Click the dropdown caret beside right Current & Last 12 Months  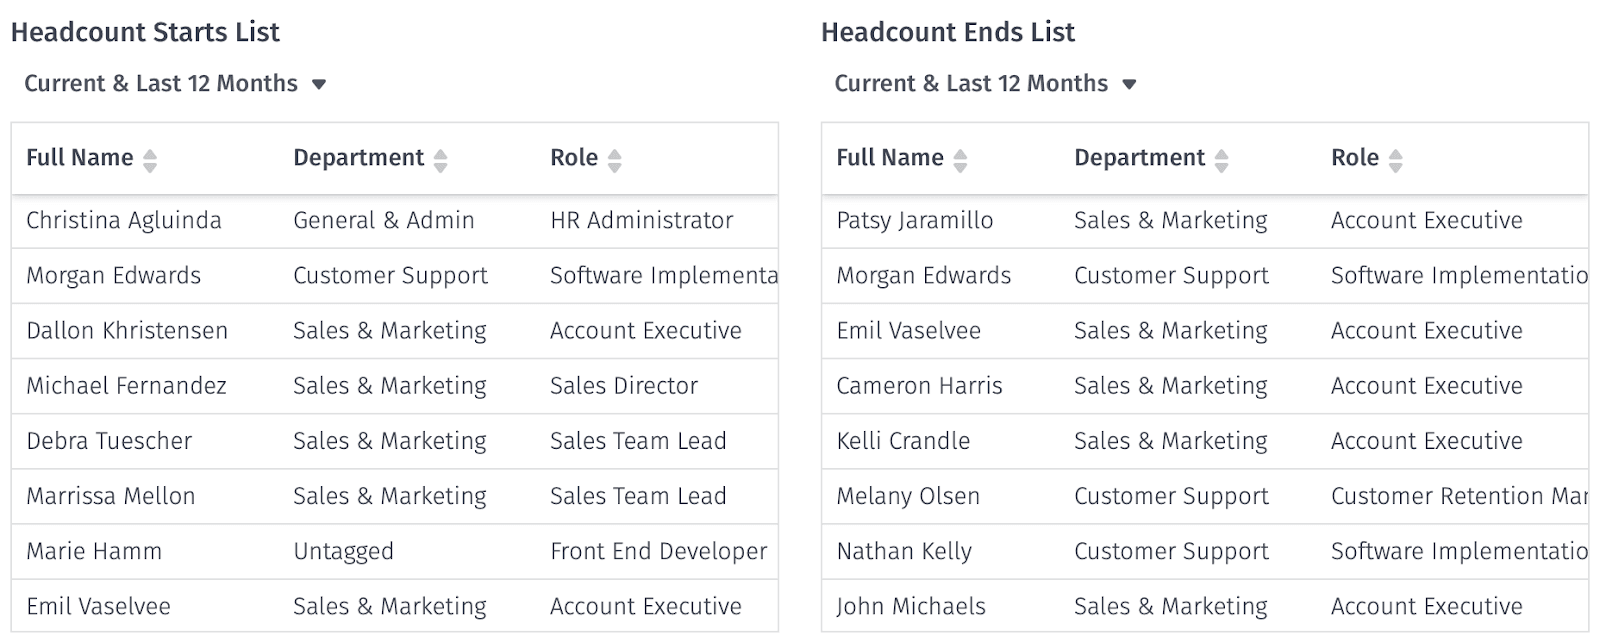point(1130,84)
